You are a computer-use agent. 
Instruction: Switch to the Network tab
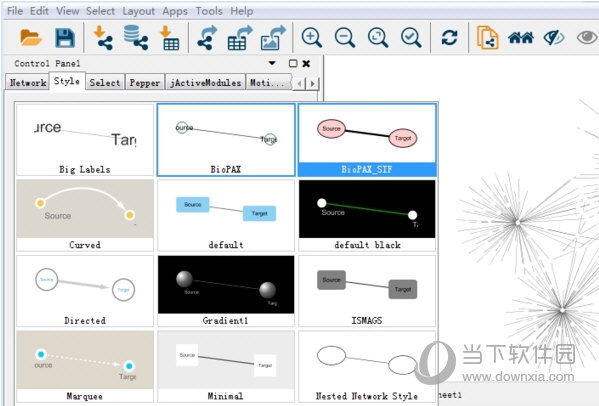coord(28,82)
